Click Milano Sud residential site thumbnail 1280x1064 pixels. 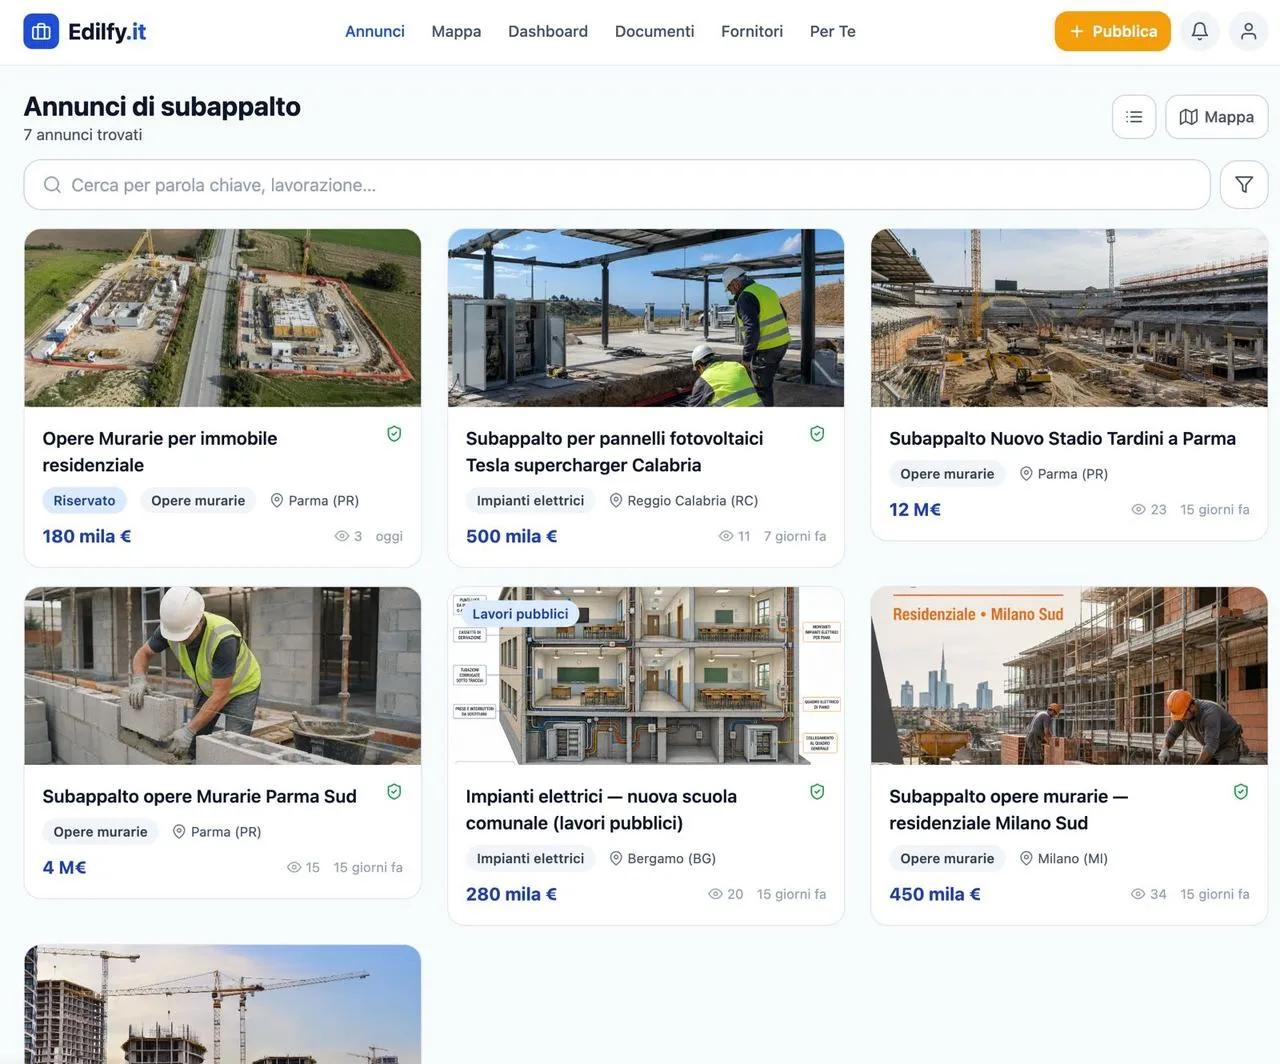pos(1069,676)
